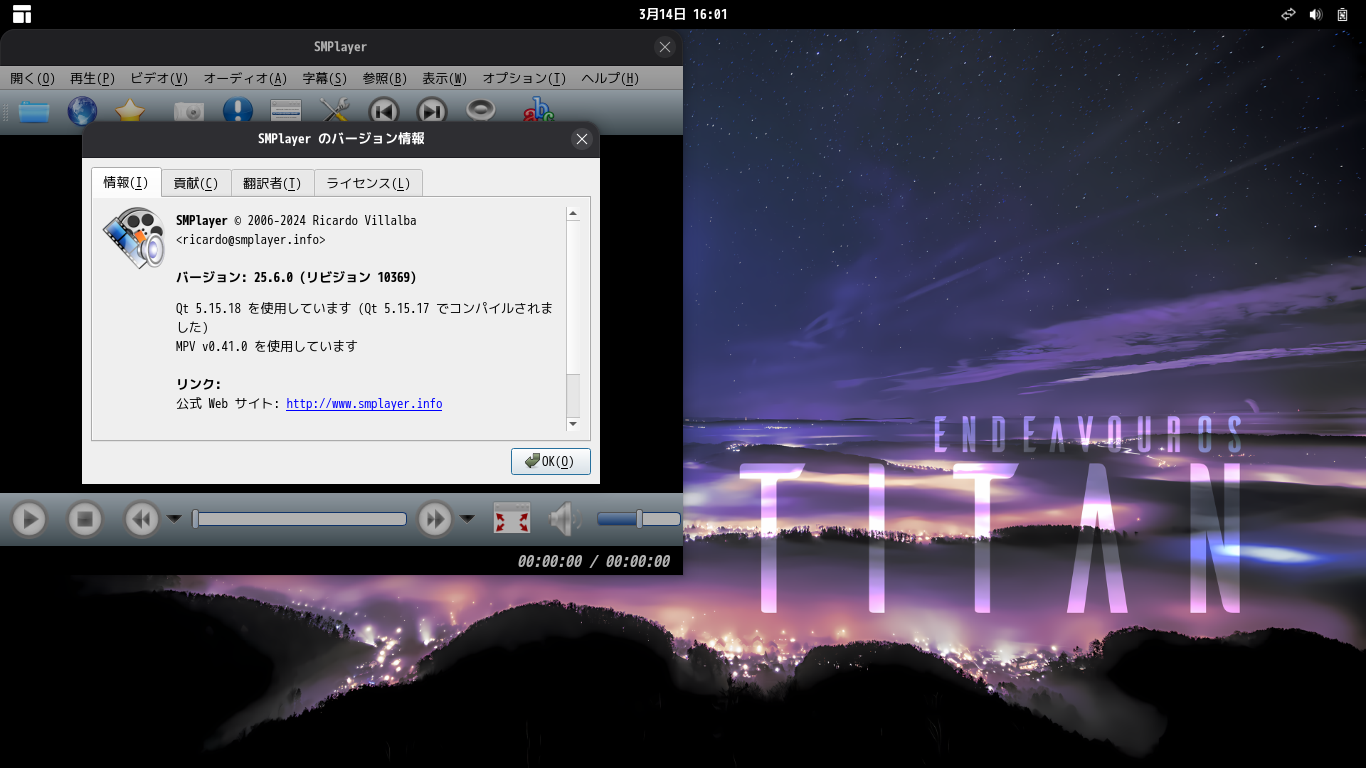Open the オーディオ(A) menu
The width and height of the screenshot is (1366, 768).
[x=245, y=78]
